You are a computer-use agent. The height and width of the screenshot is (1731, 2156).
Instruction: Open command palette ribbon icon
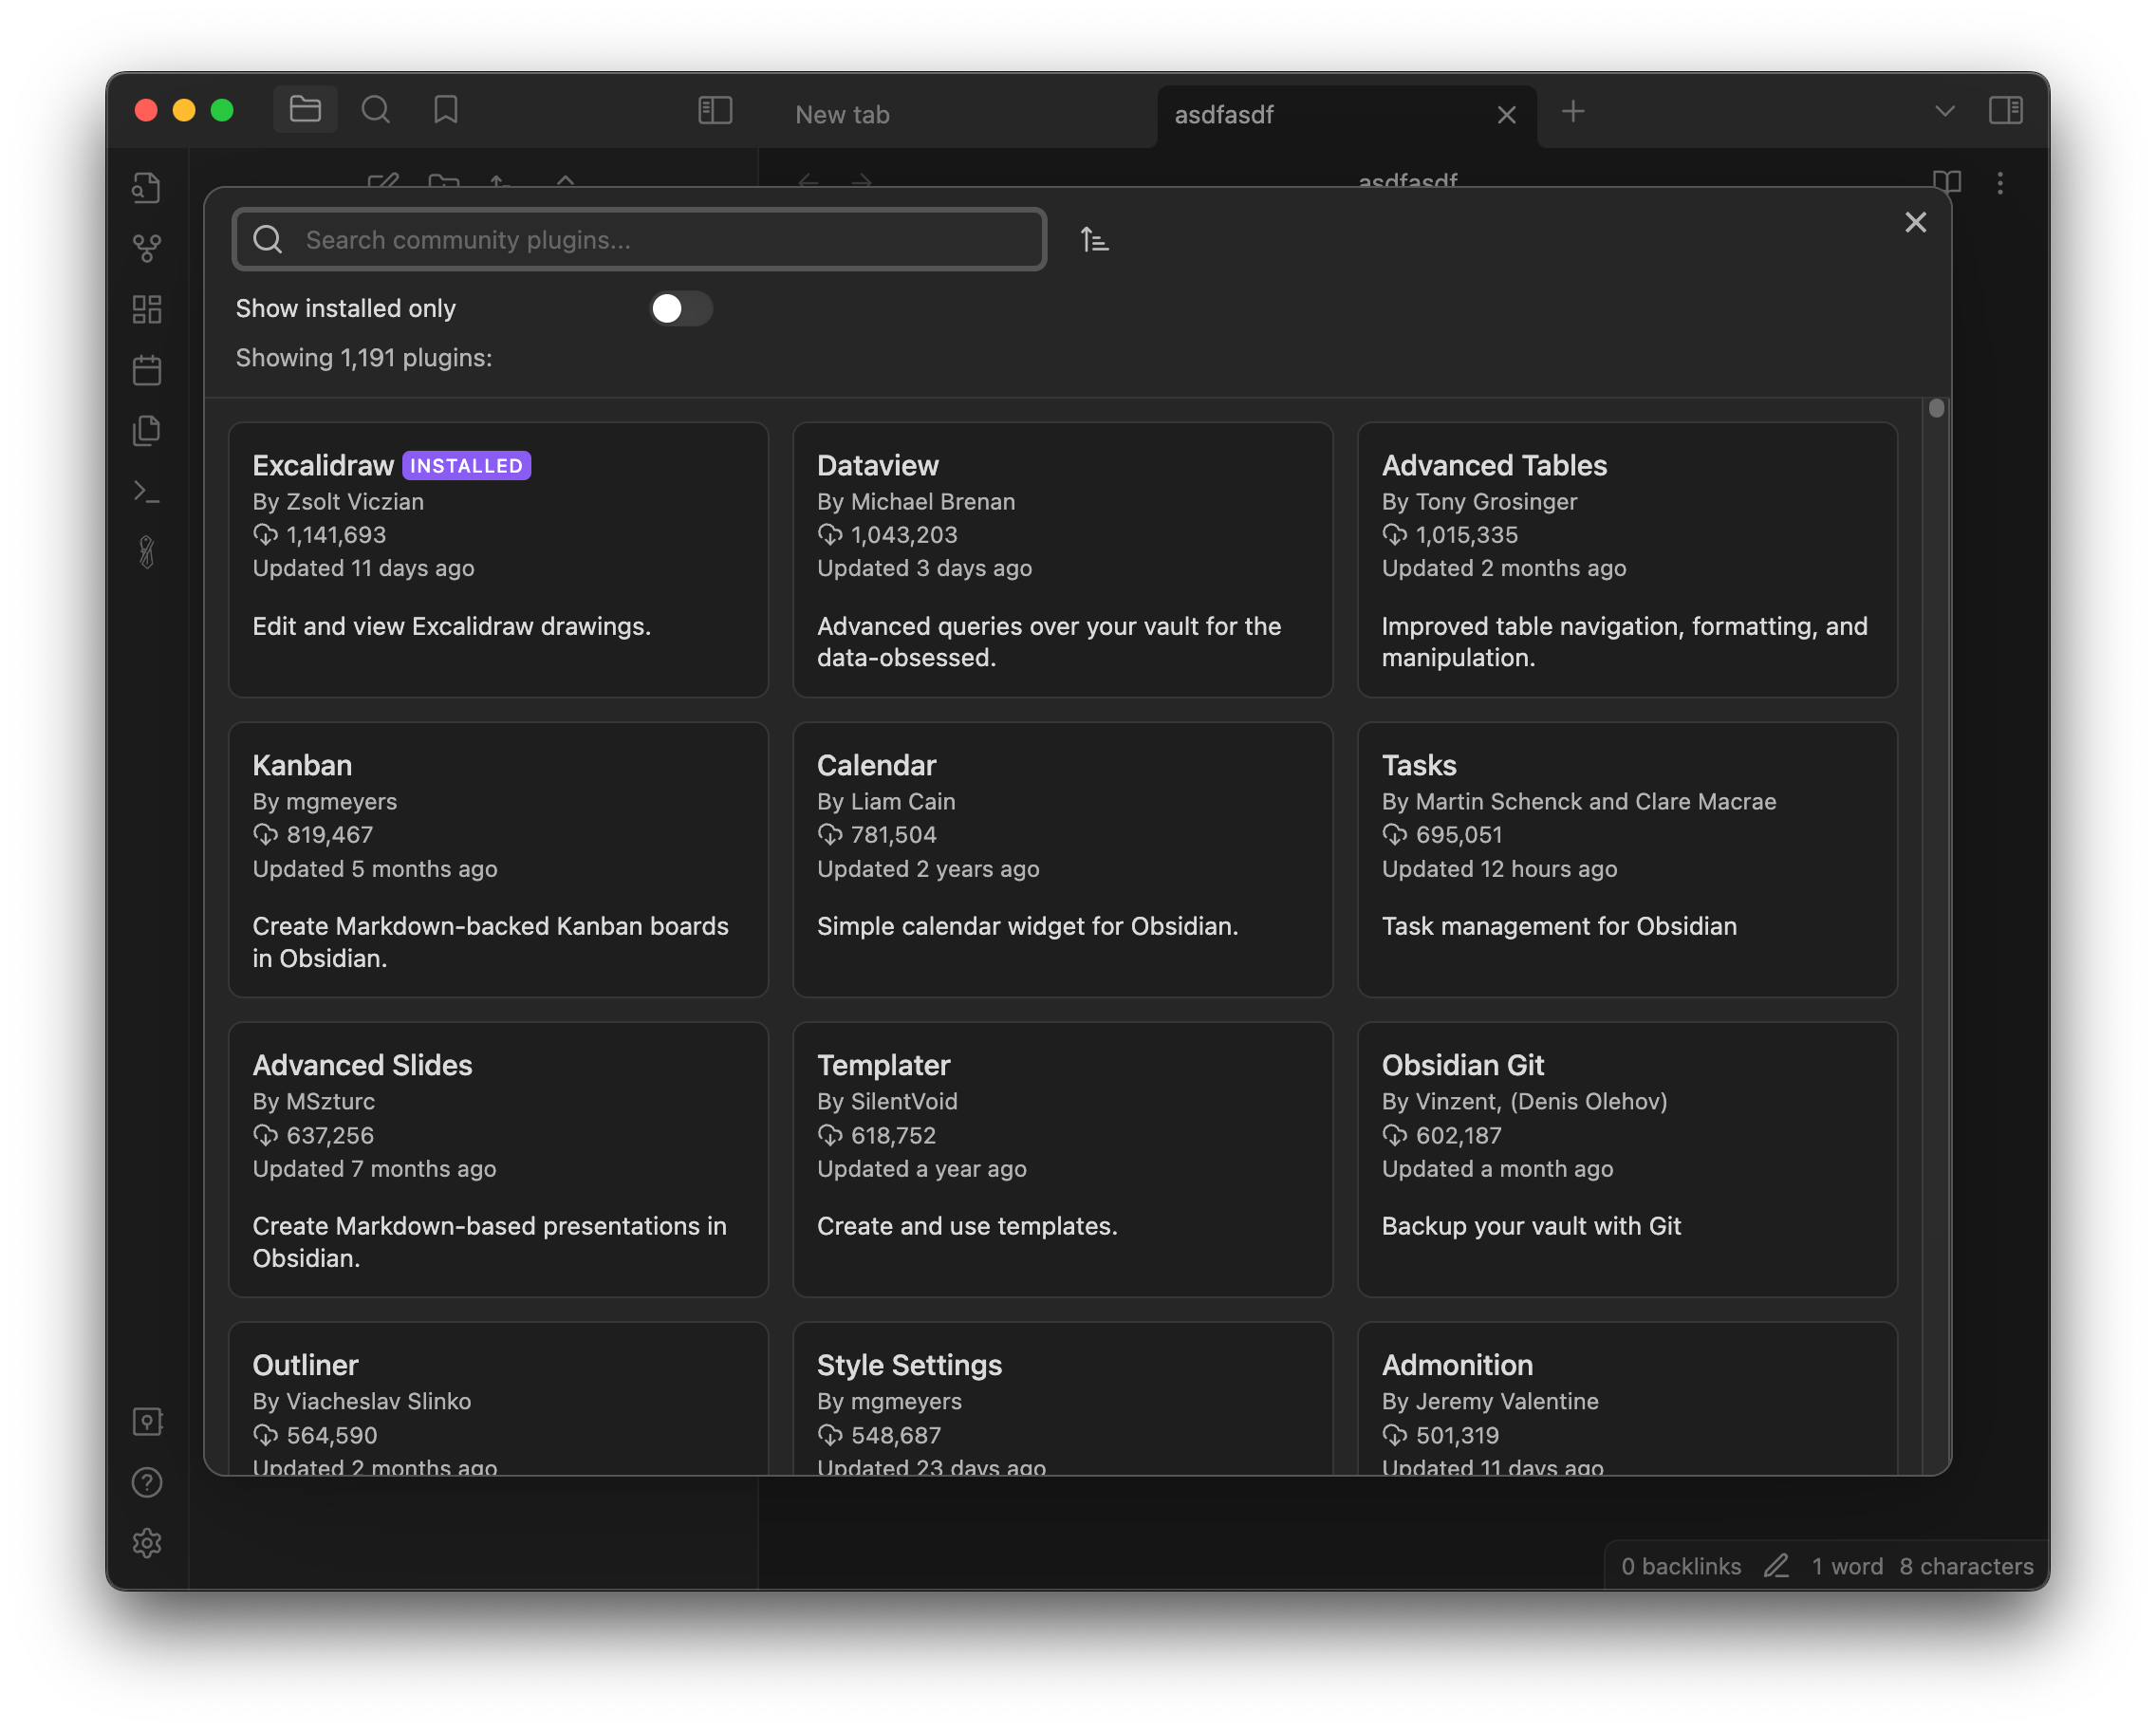147,492
